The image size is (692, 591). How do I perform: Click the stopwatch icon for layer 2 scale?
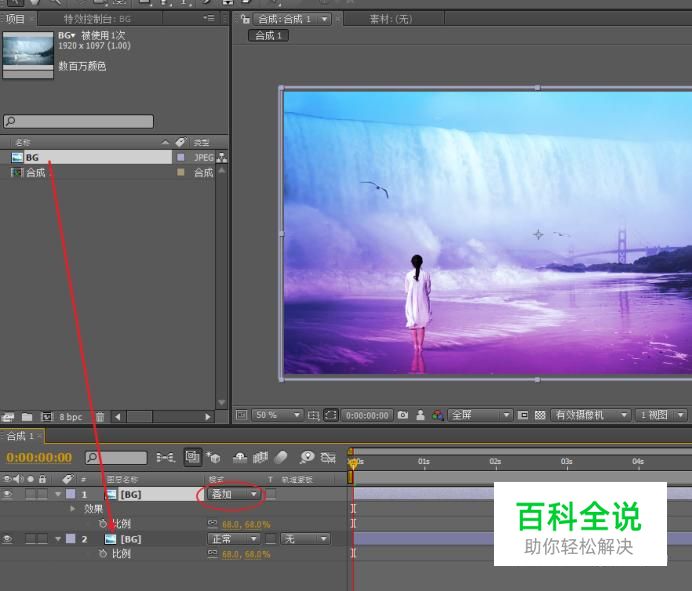pos(103,554)
